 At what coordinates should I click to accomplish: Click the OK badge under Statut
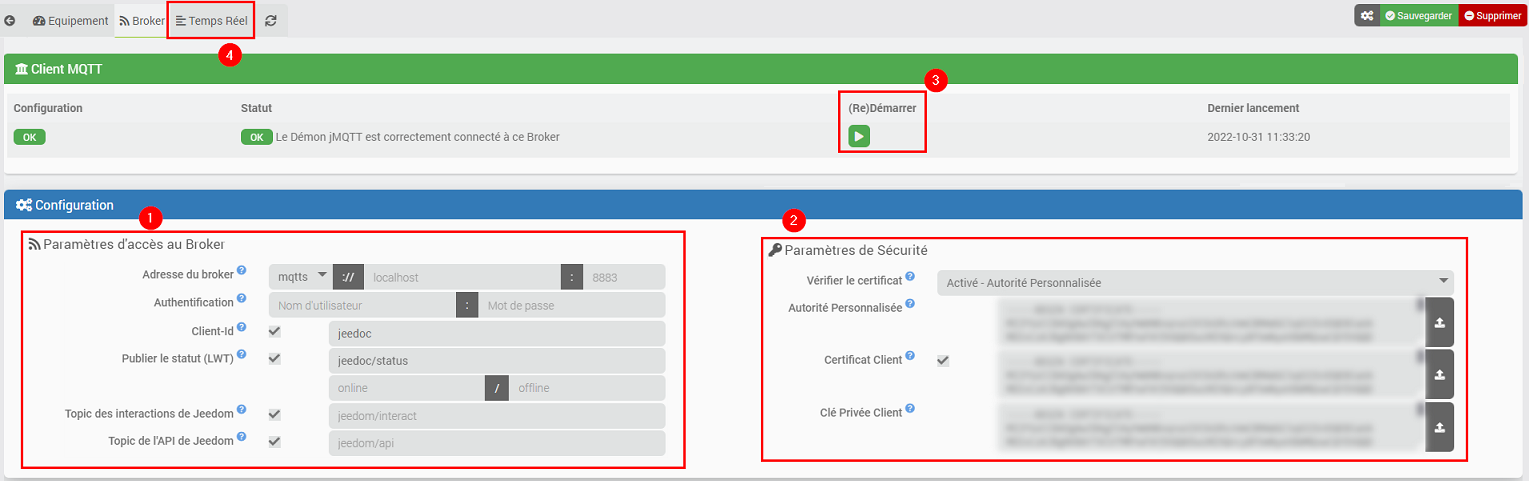[257, 137]
